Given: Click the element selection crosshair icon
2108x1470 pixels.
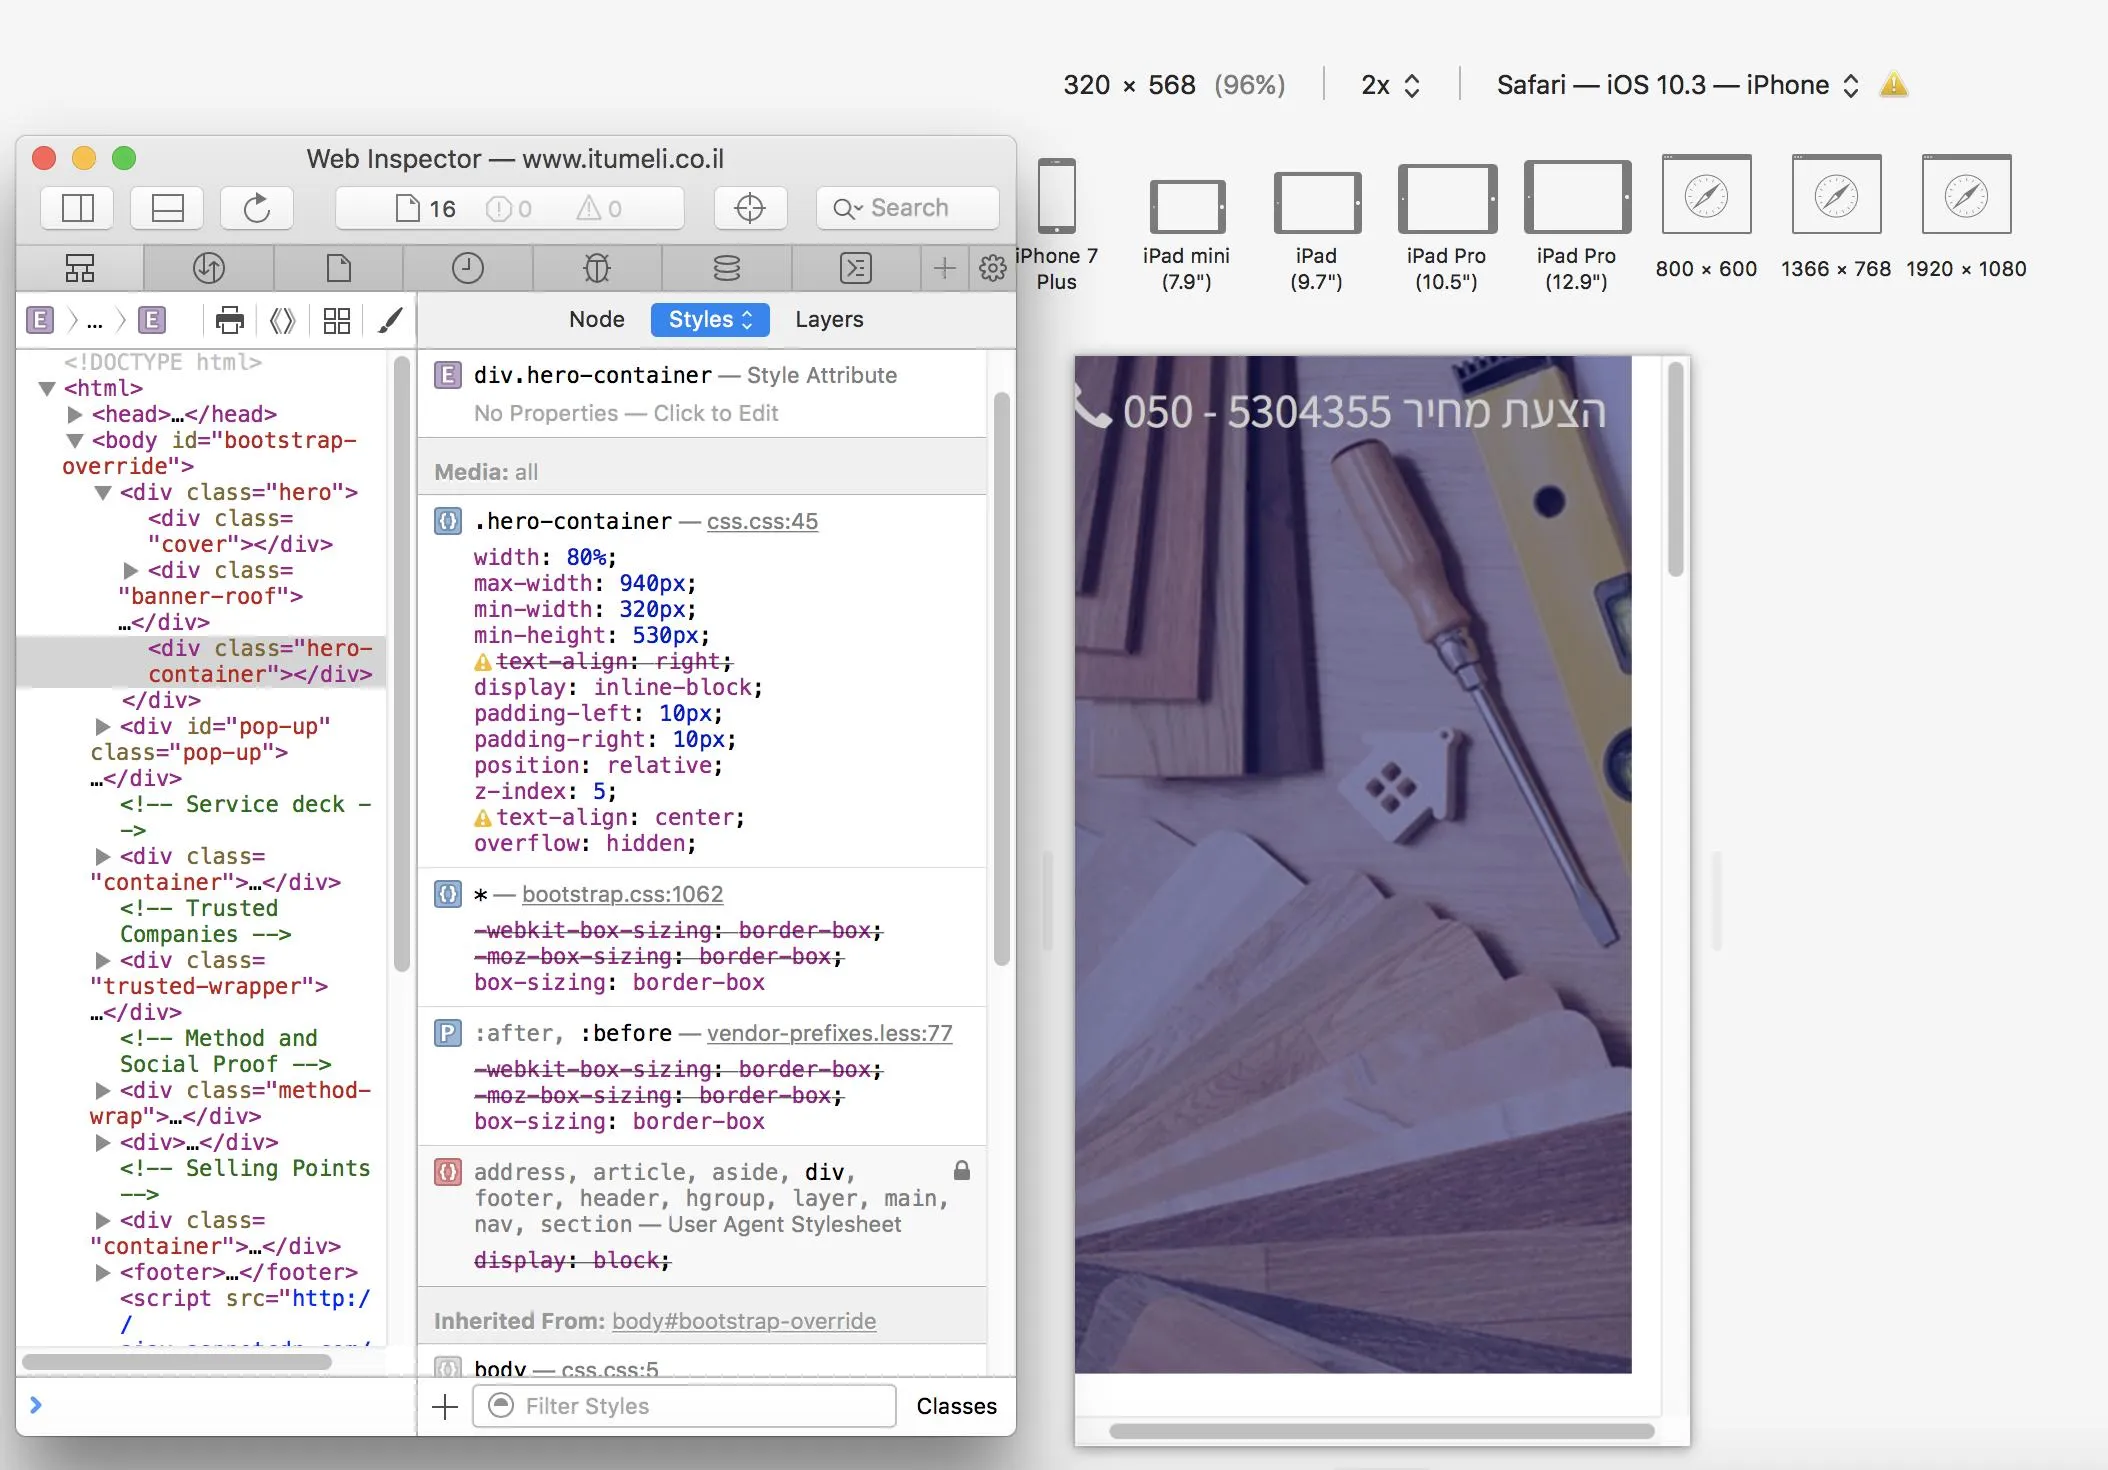Looking at the screenshot, I should click(749, 208).
